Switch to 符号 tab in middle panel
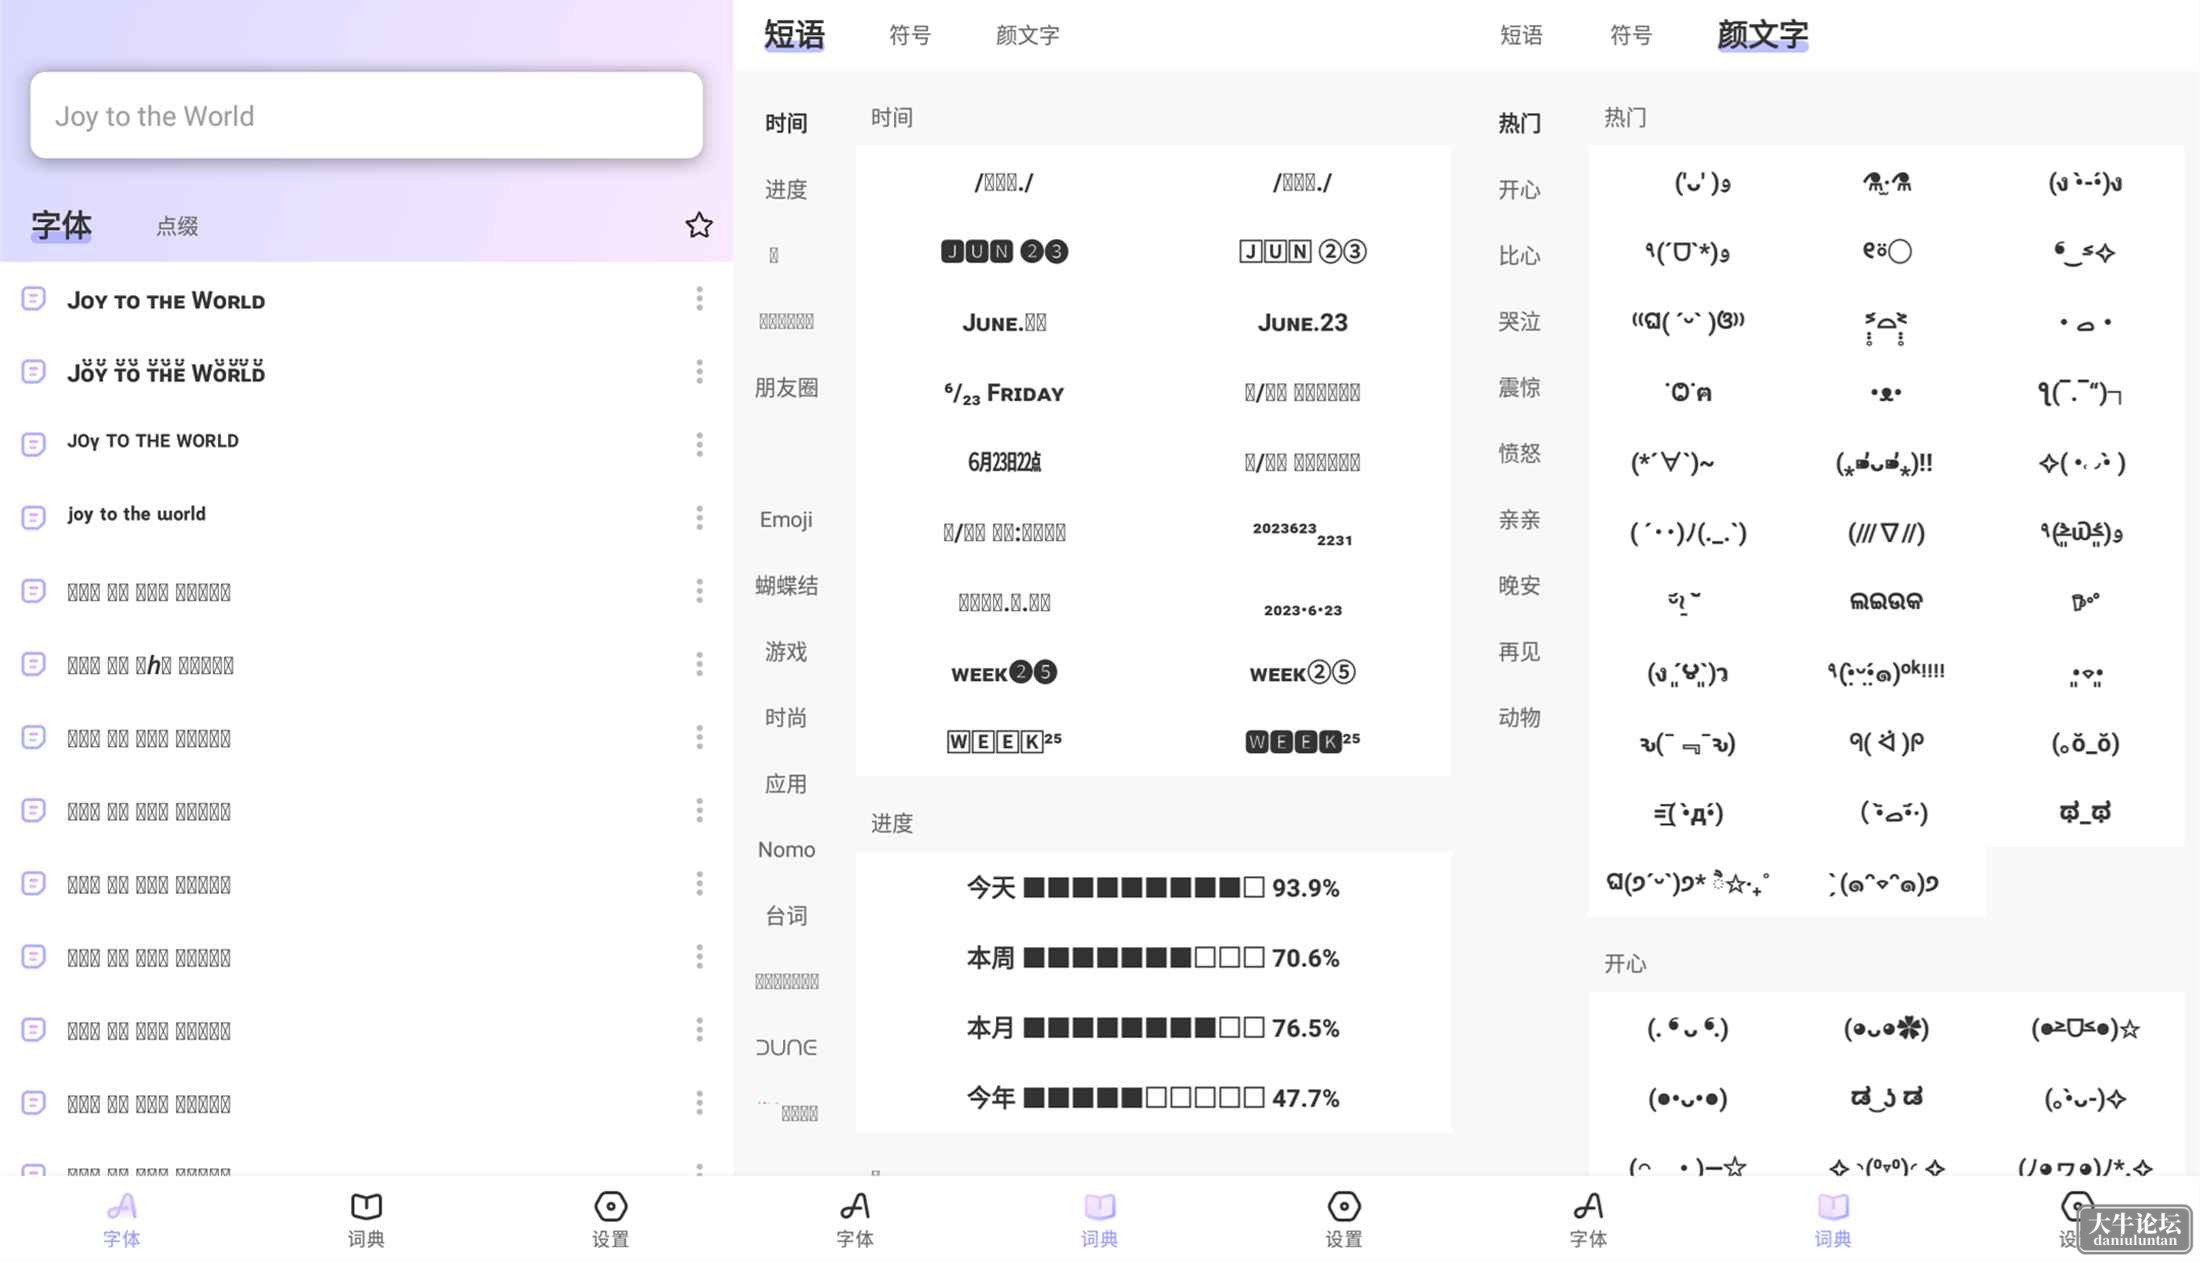Viewport: 2200px width, 1261px height. (910, 35)
